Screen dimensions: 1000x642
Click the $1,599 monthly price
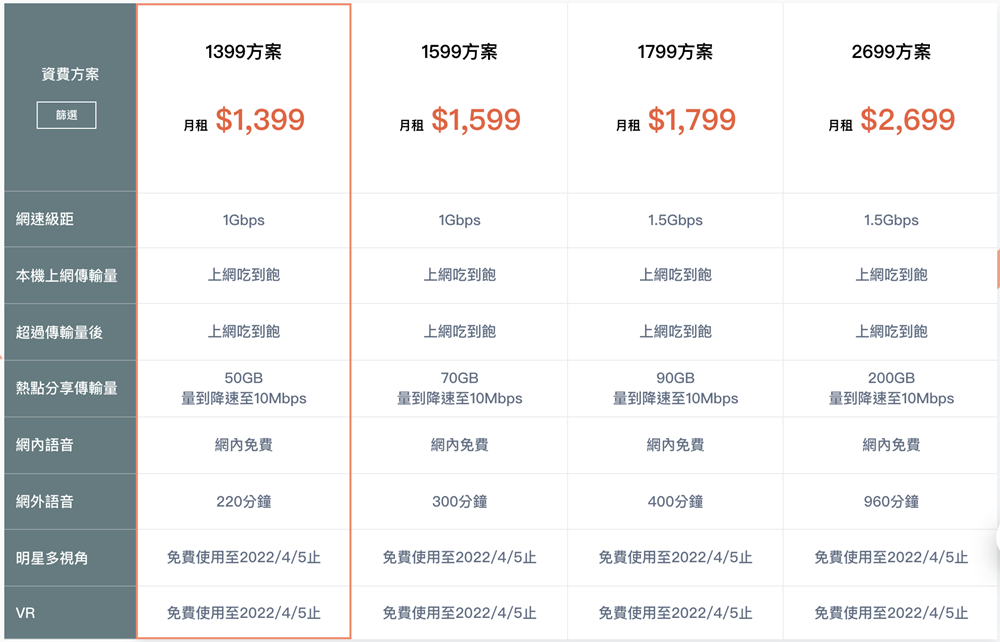[476, 121]
